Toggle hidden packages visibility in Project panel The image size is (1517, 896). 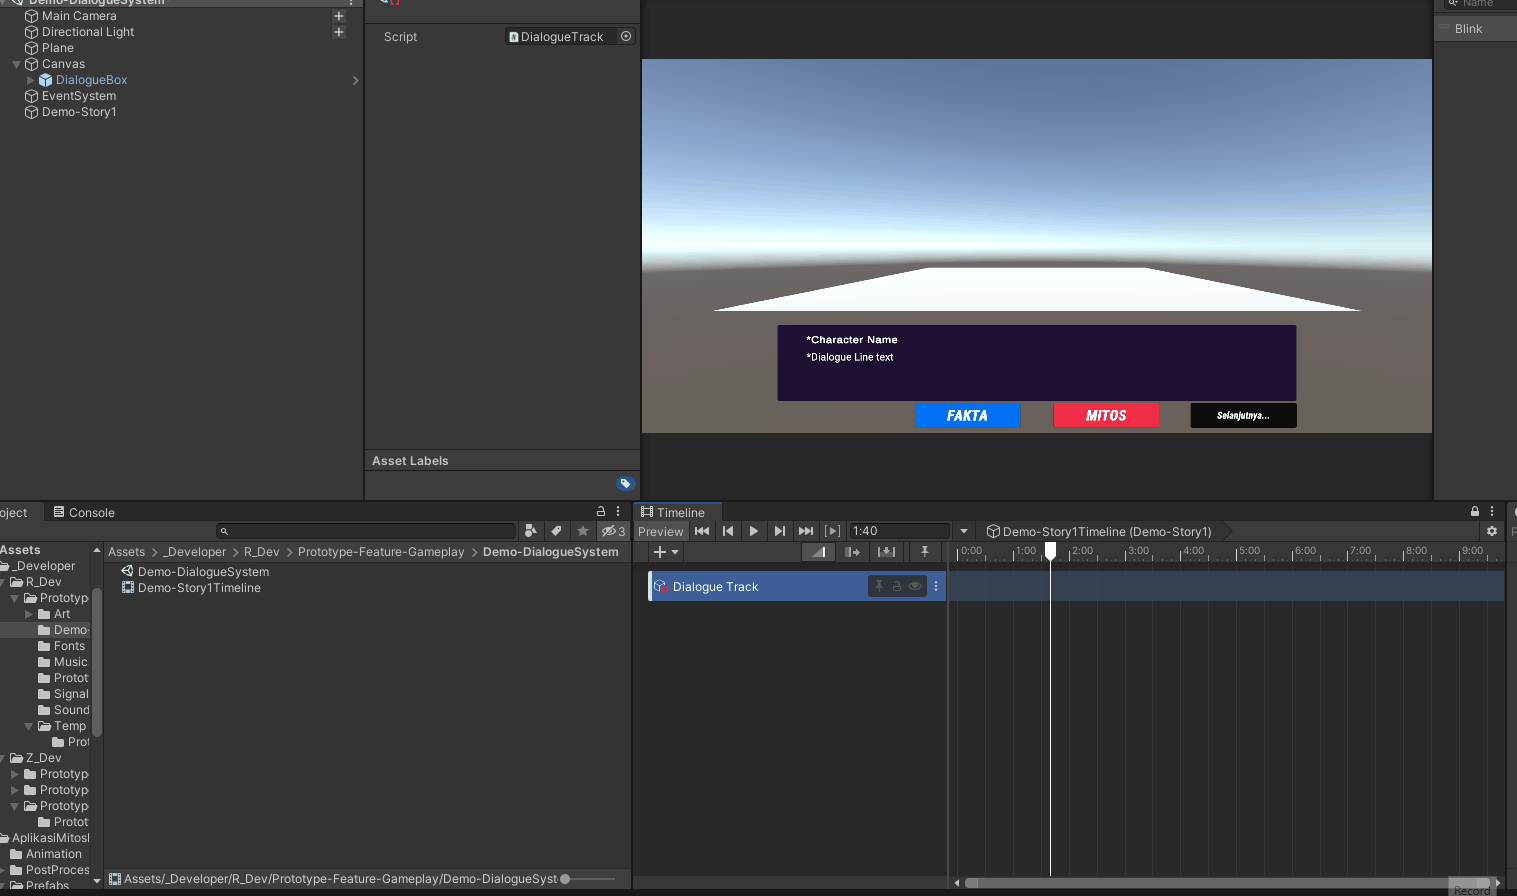pos(613,531)
